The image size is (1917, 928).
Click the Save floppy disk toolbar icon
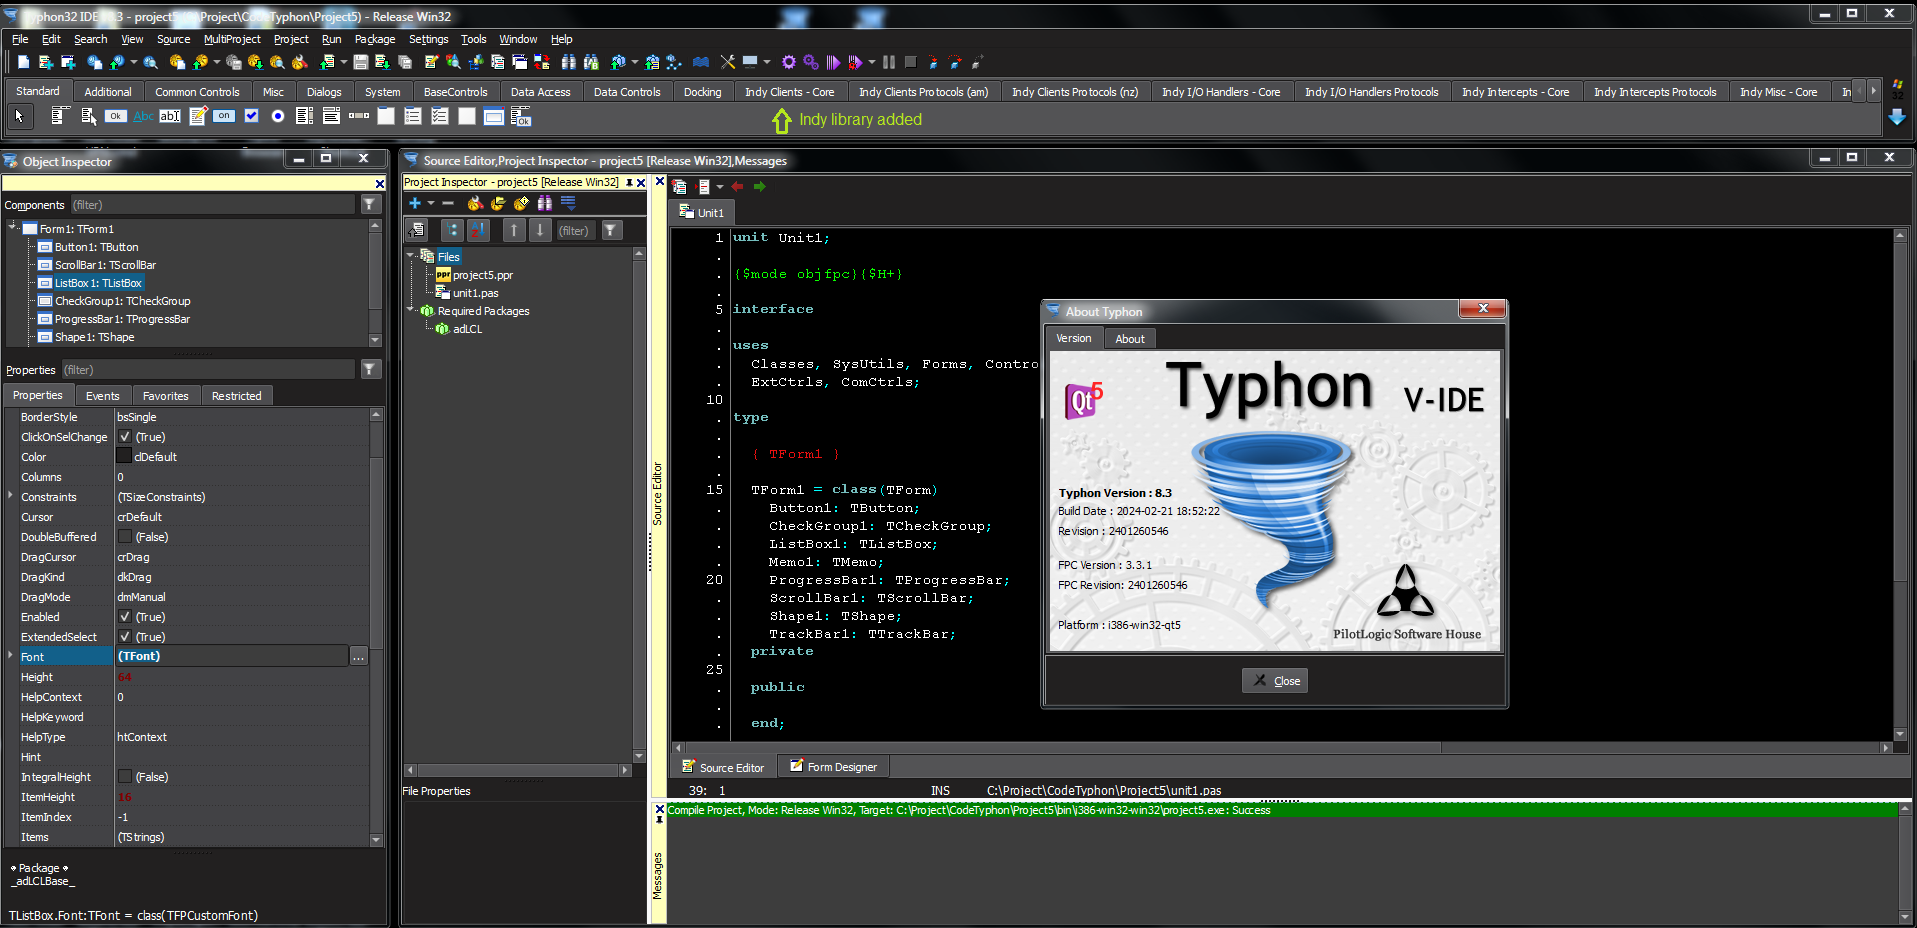tap(360, 62)
